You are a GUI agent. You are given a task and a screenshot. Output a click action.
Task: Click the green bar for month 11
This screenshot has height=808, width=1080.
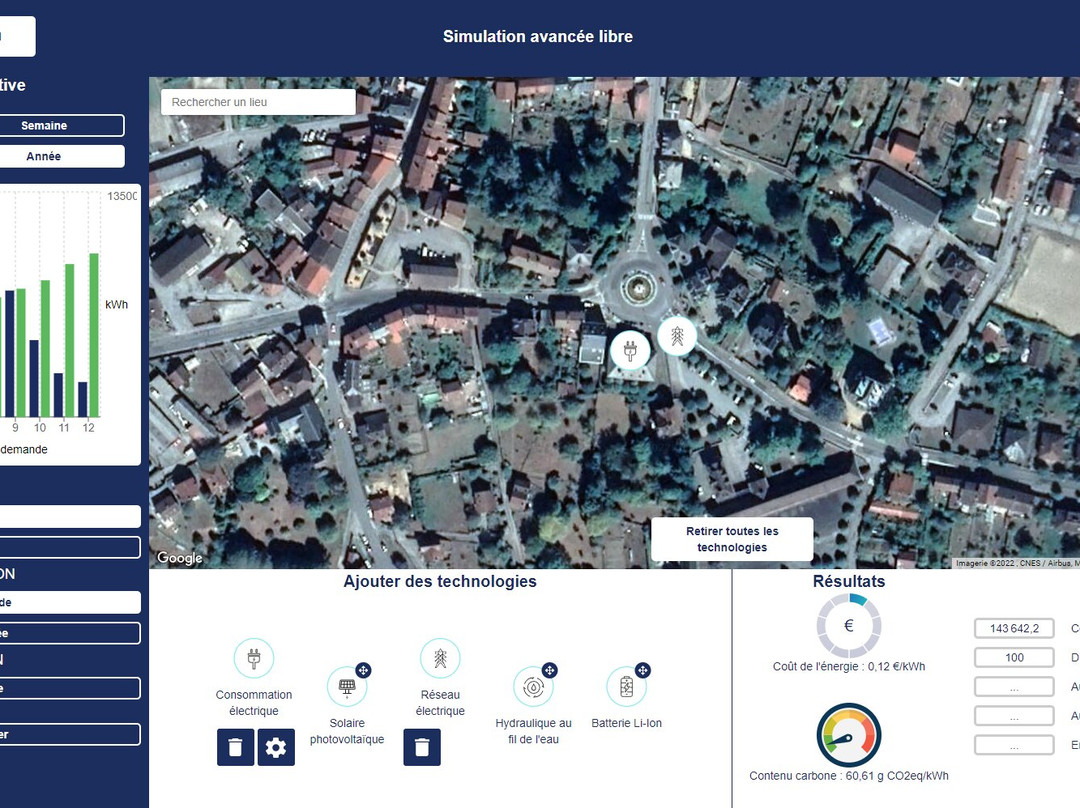pos(70,340)
